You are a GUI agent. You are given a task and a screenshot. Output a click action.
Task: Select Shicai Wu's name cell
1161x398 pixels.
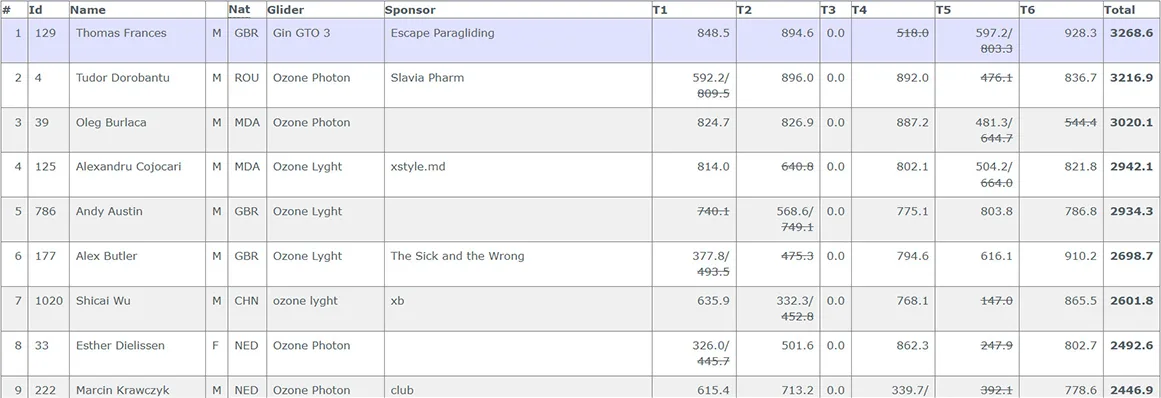tap(137, 308)
